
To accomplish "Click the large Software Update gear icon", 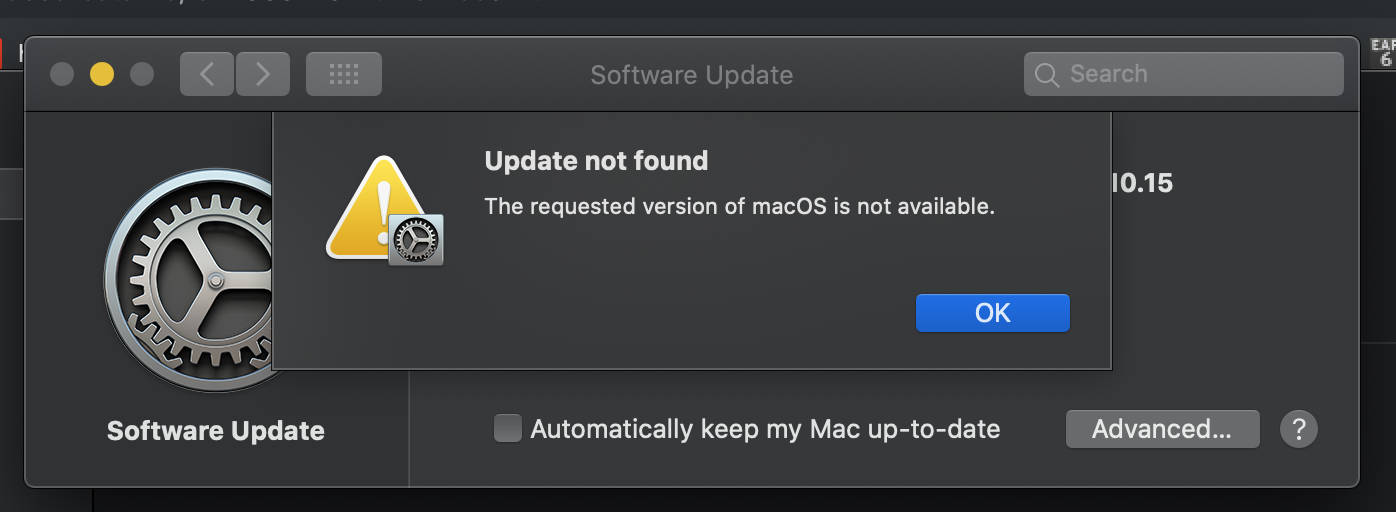I will click(190, 282).
